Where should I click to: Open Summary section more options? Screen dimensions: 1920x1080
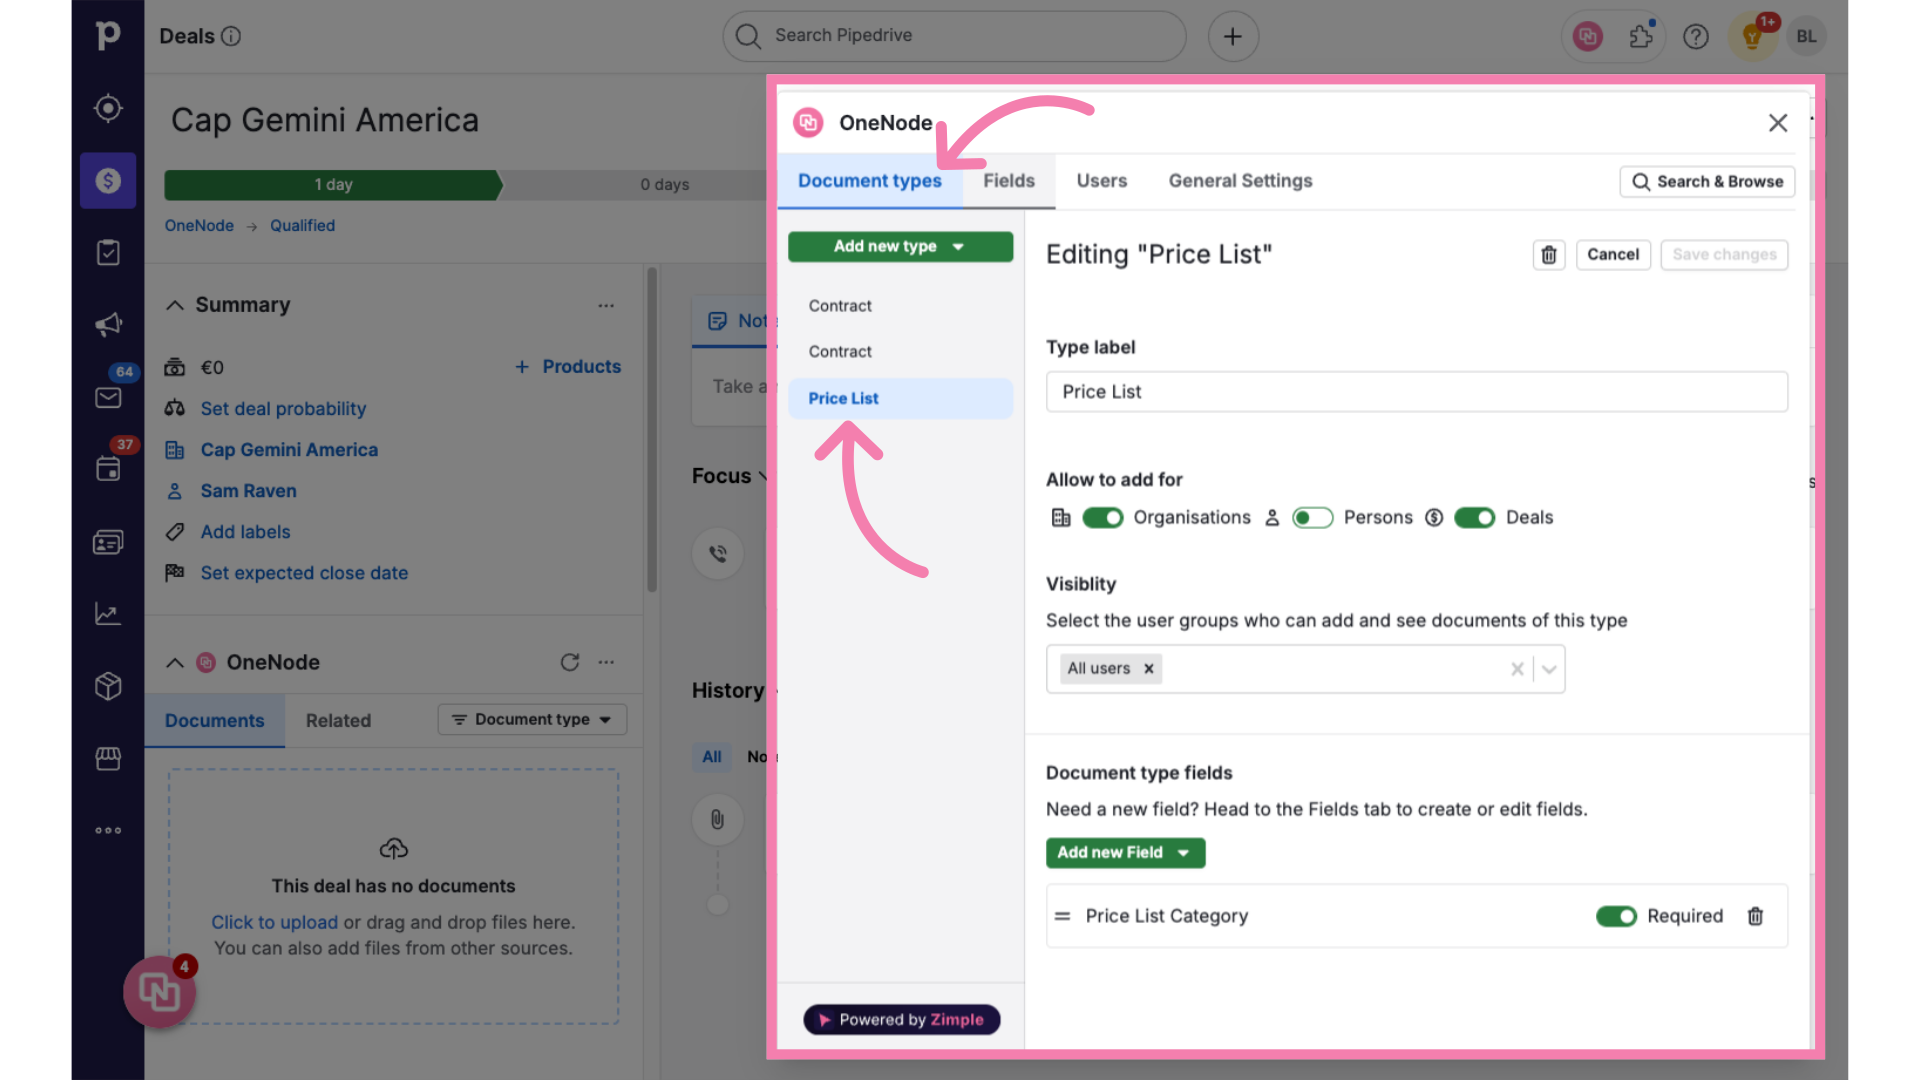click(x=606, y=305)
